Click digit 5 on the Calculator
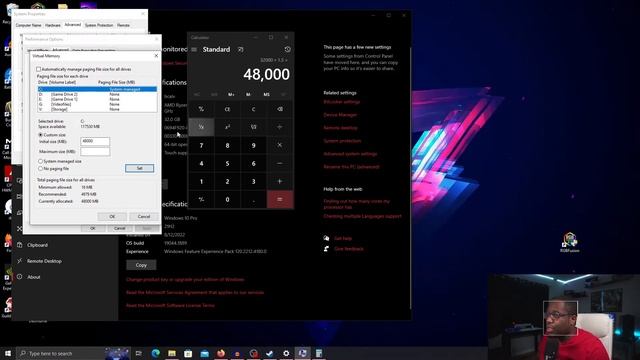The width and height of the screenshot is (640, 360). [227, 163]
